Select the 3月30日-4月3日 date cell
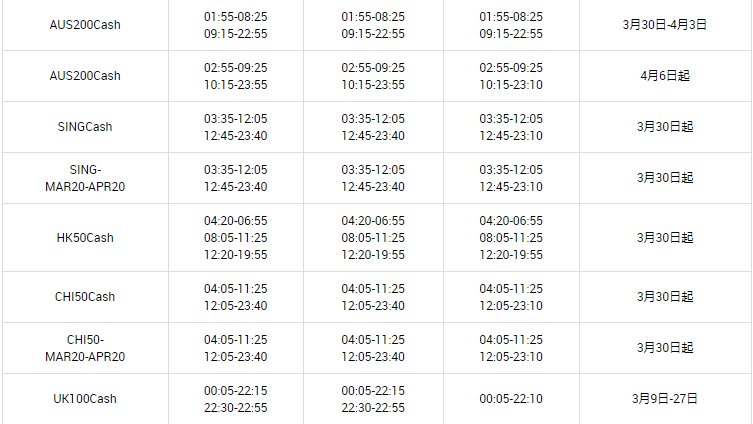The height and width of the screenshot is (424, 753). (664, 25)
